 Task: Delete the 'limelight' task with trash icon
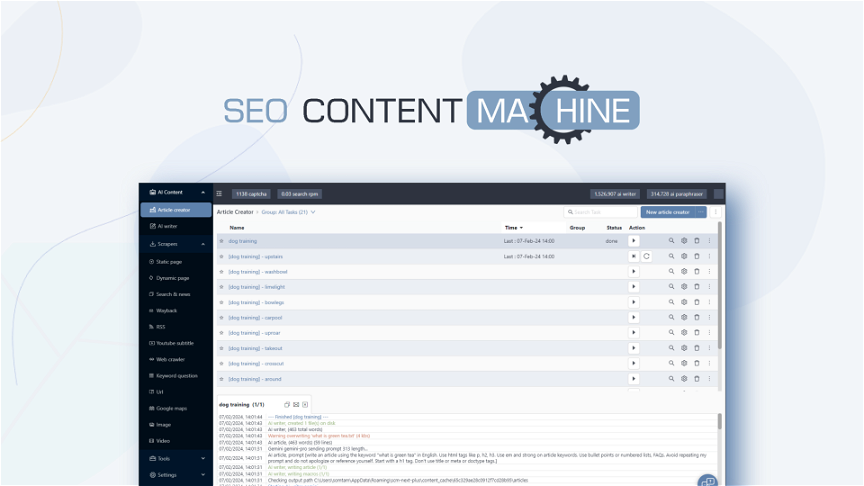pos(697,286)
